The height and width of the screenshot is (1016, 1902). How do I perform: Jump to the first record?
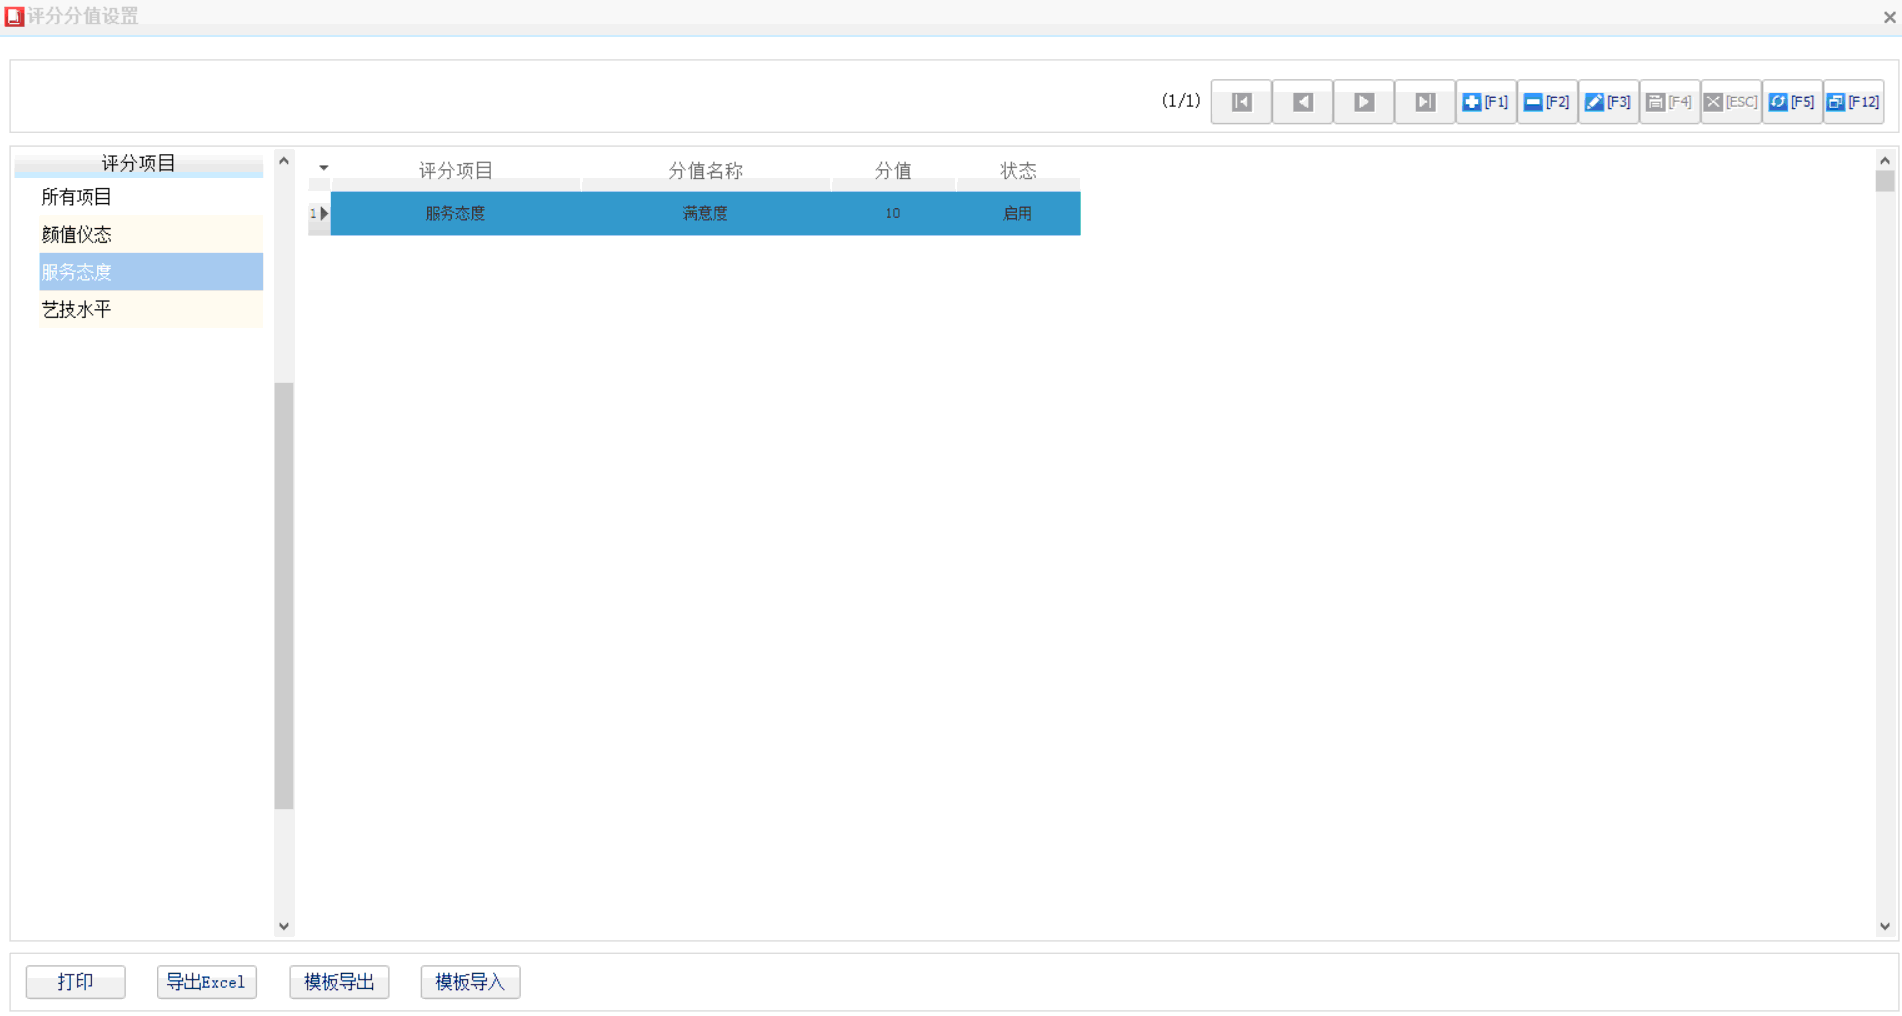[1241, 102]
